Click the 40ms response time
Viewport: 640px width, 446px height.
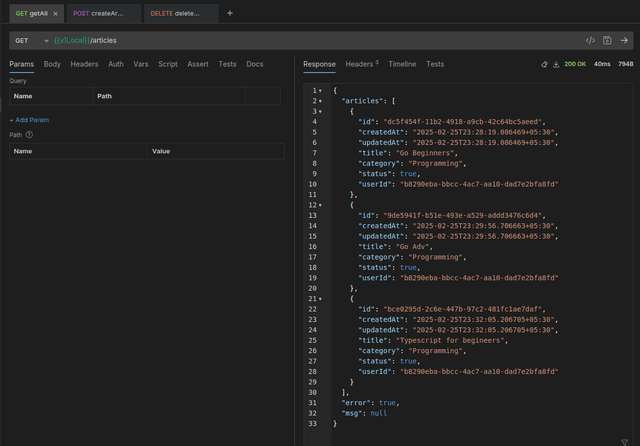pos(602,64)
